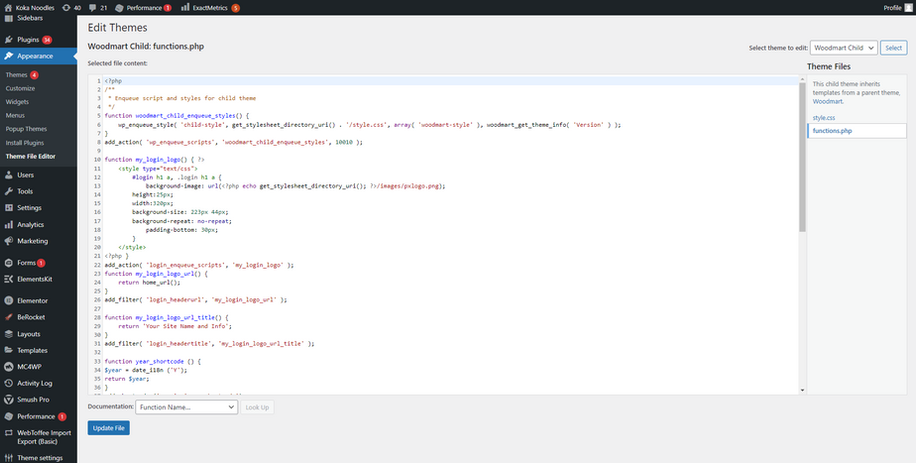Image resolution: width=916 pixels, height=463 pixels.
Task: Open the MC4WP icon
Action: [9, 367]
